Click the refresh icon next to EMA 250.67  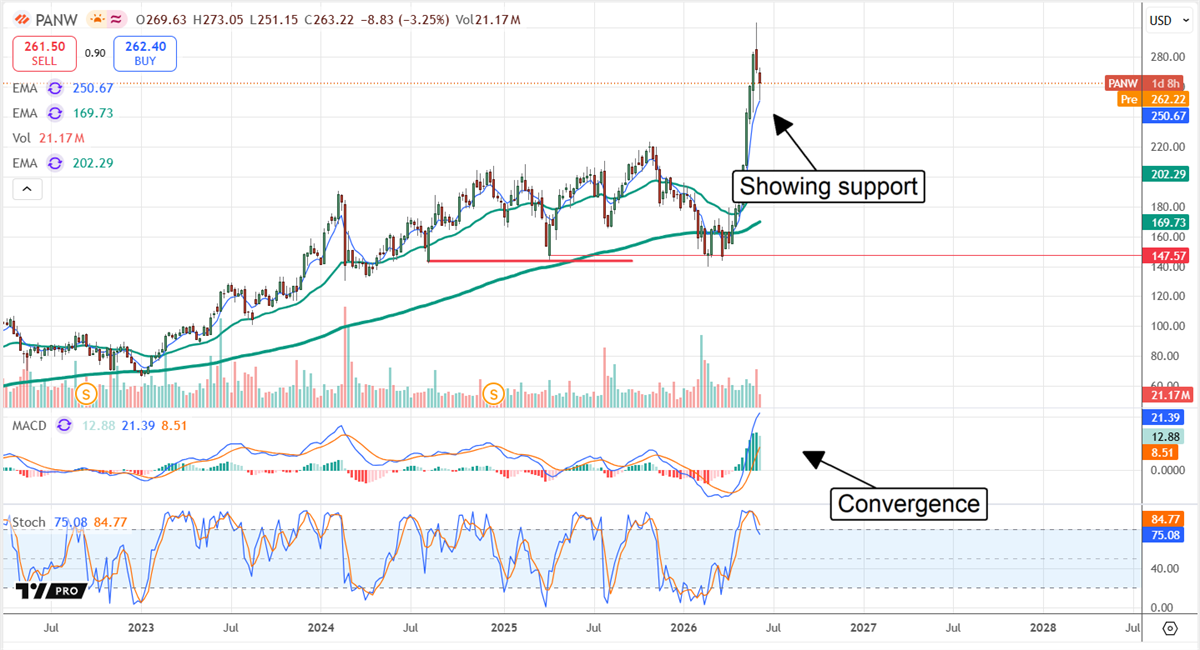pos(56,88)
